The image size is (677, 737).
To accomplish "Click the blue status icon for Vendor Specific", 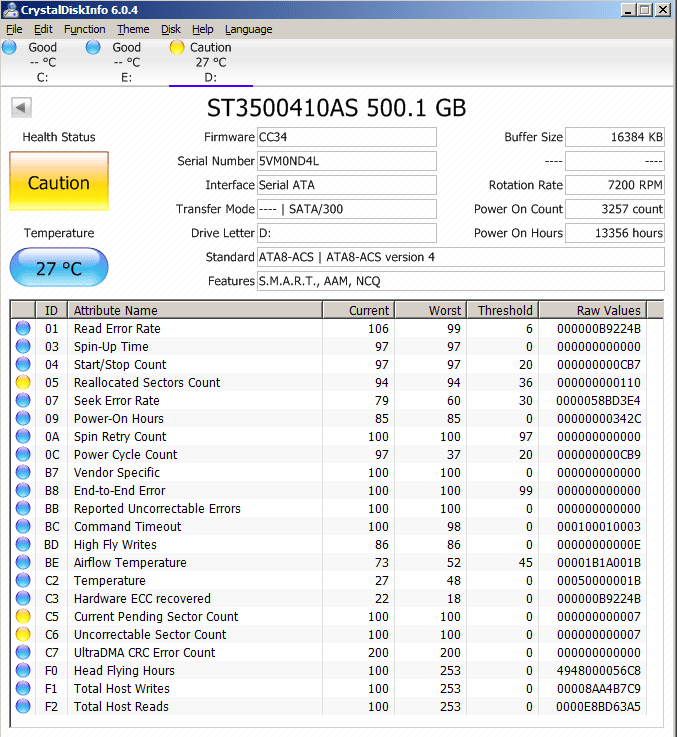I will click(x=23, y=472).
